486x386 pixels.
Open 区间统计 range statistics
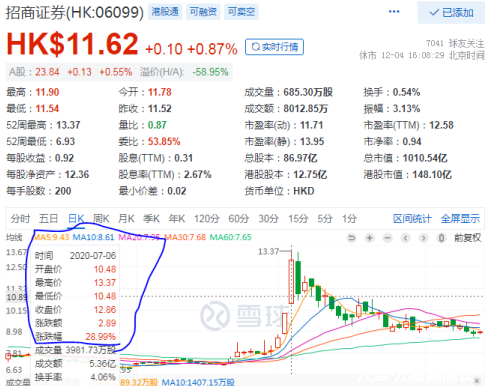412,219
